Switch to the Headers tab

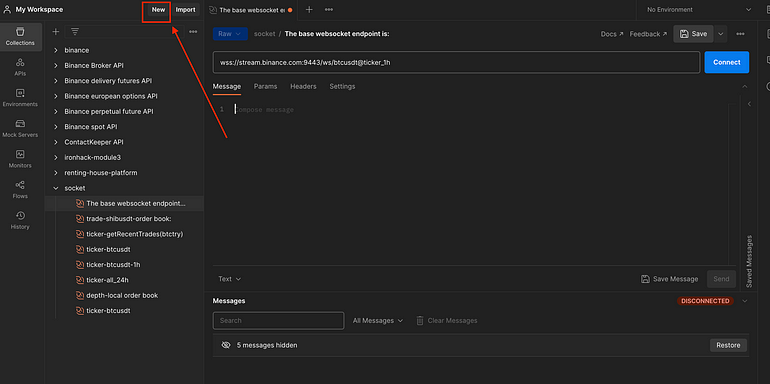pos(303,86)
